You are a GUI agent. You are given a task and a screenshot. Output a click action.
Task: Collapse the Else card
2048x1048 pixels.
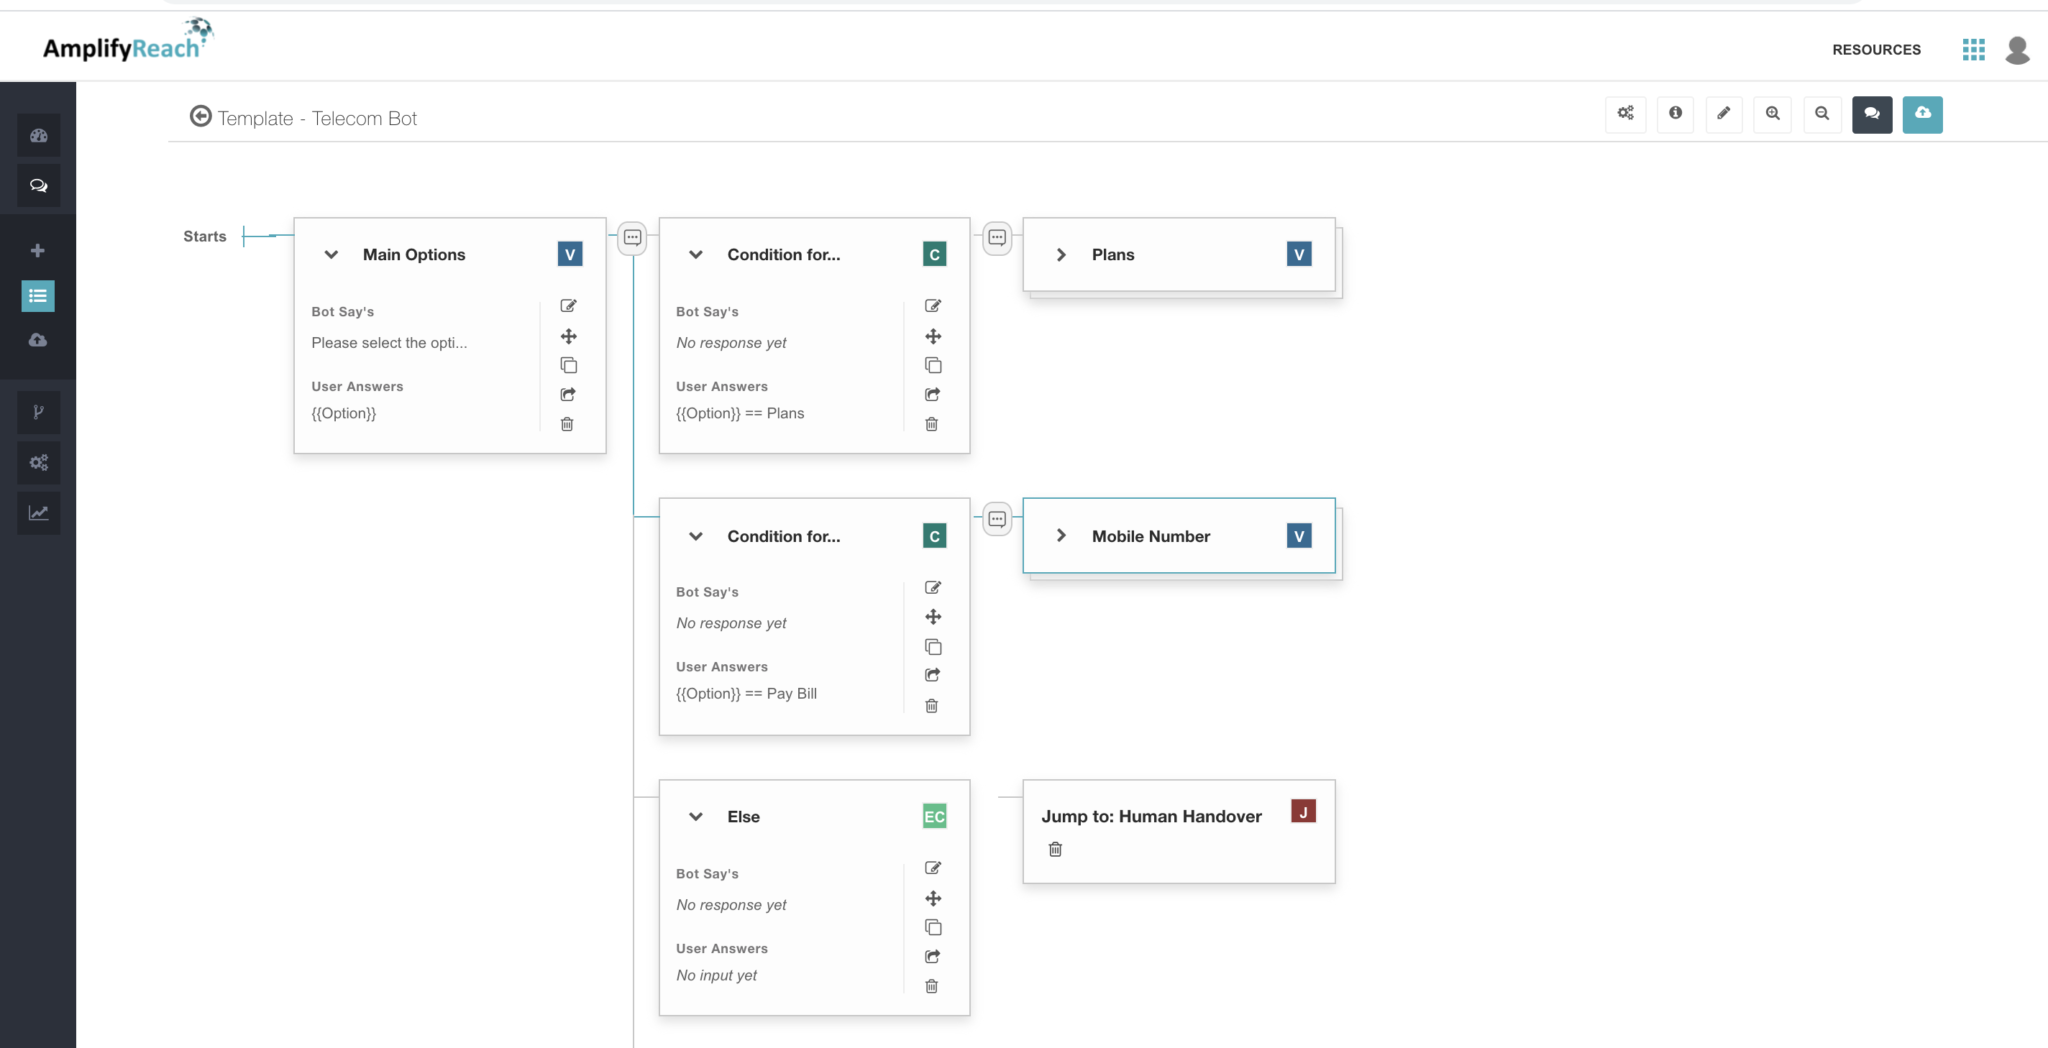tap(696, 817)
